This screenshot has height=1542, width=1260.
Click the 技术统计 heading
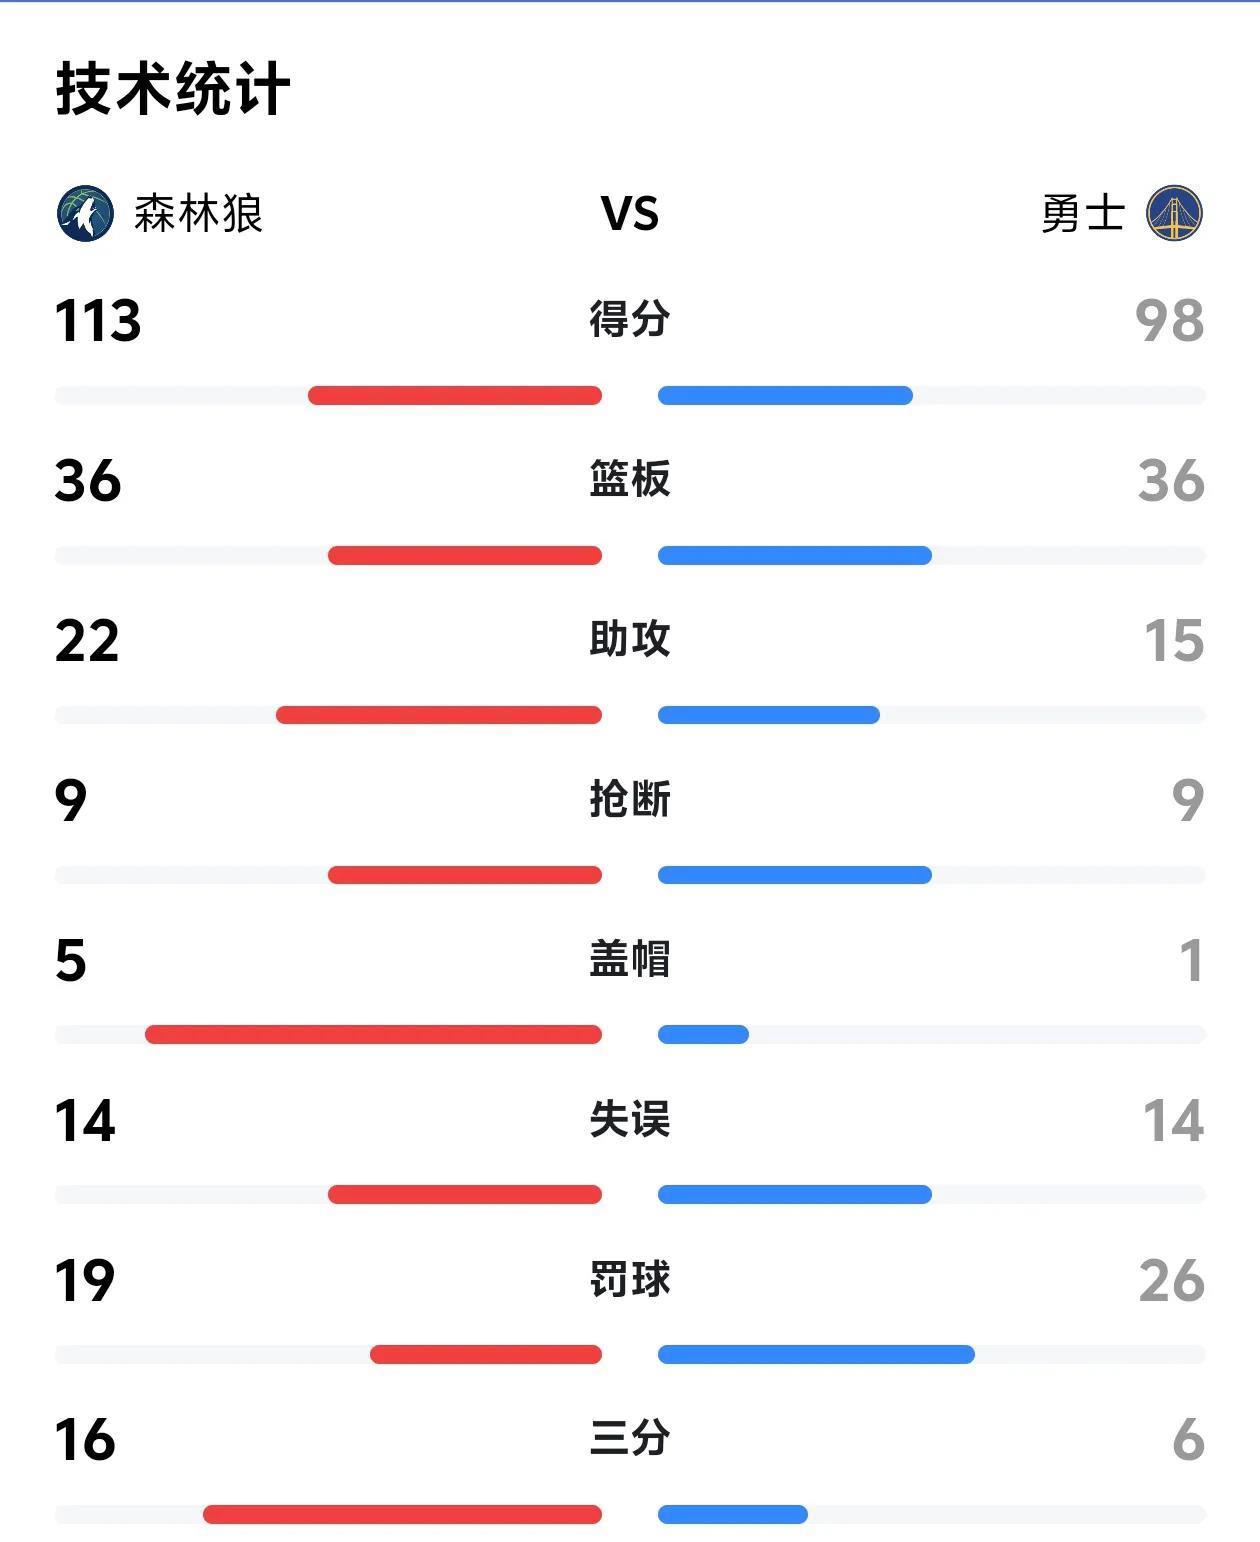[173, 89]
